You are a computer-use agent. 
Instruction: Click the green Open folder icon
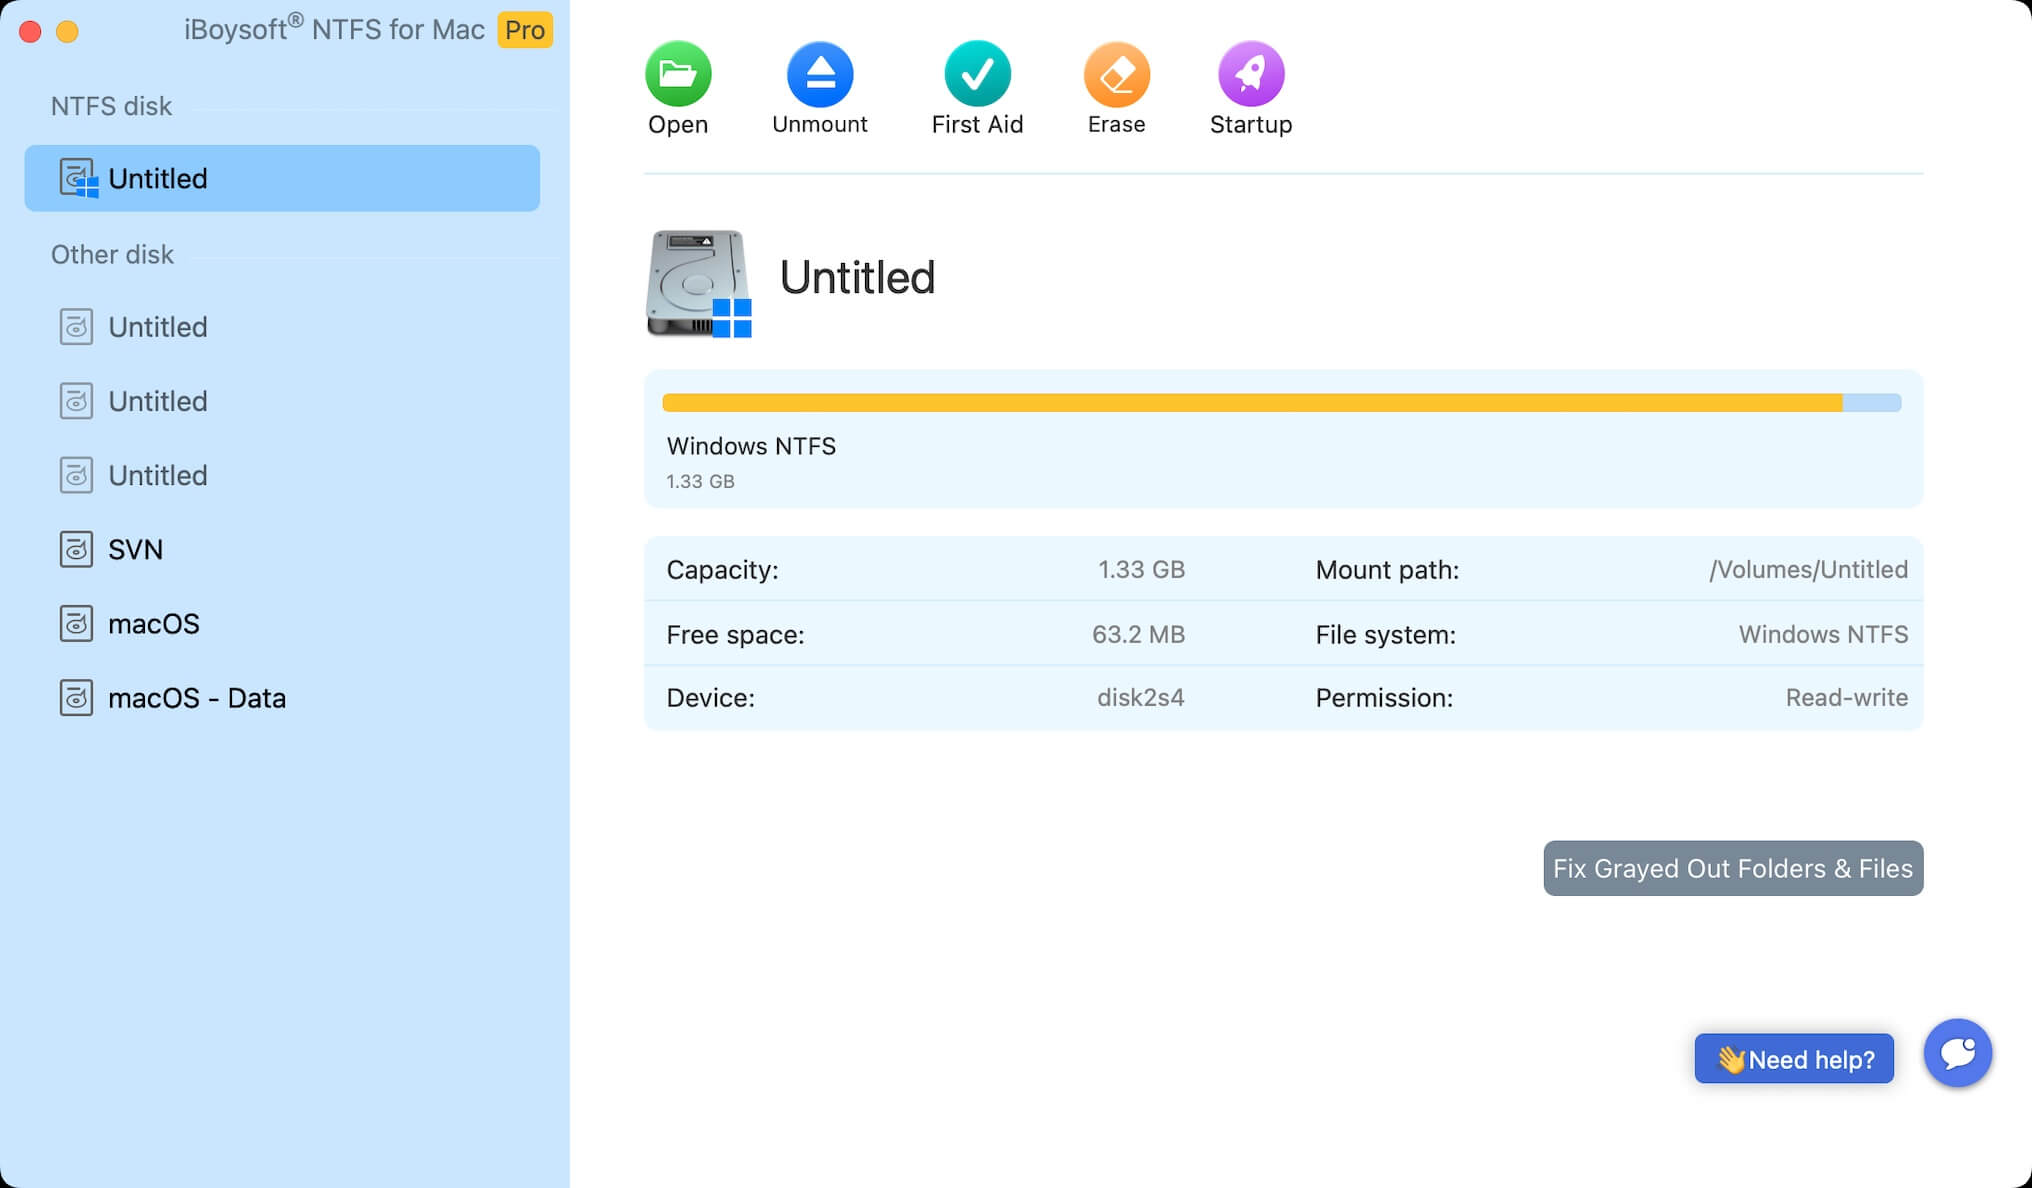point(677,74)
